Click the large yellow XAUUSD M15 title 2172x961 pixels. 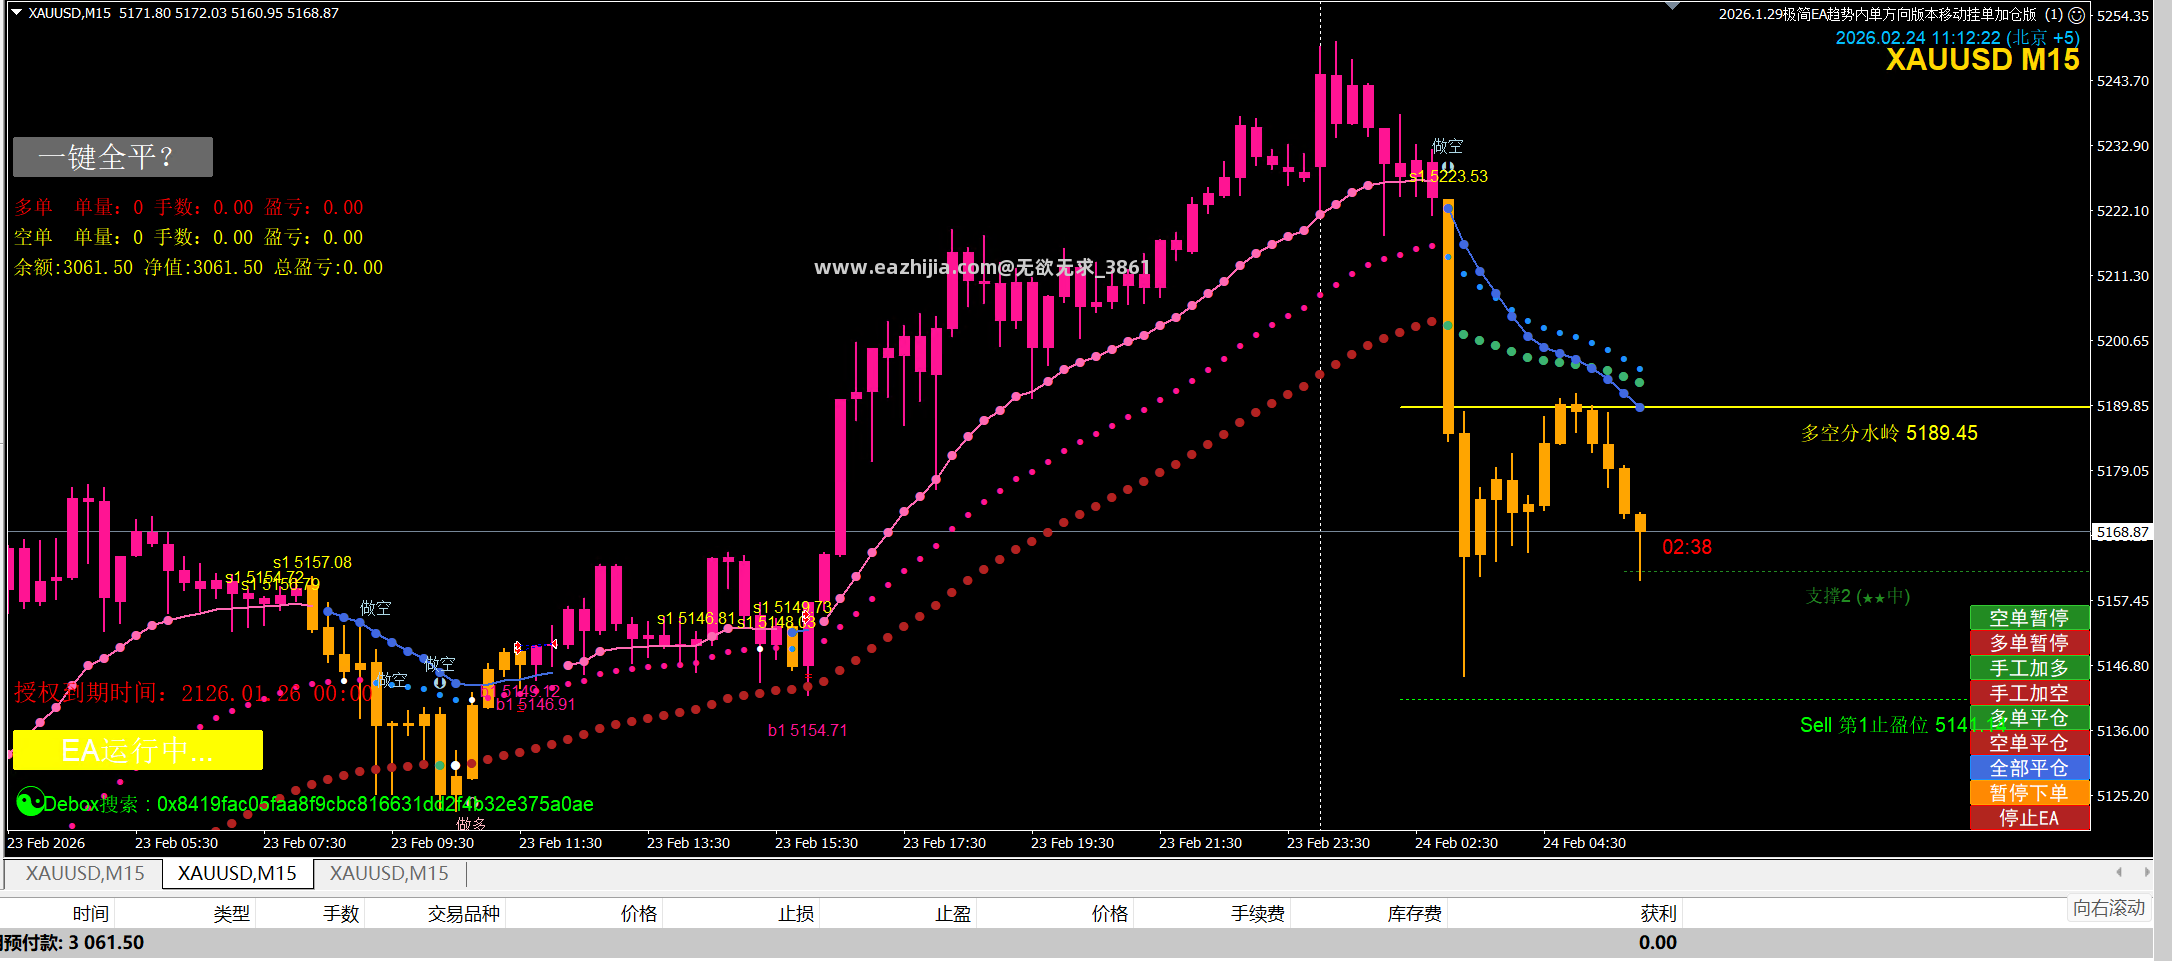click(1982, 60)
